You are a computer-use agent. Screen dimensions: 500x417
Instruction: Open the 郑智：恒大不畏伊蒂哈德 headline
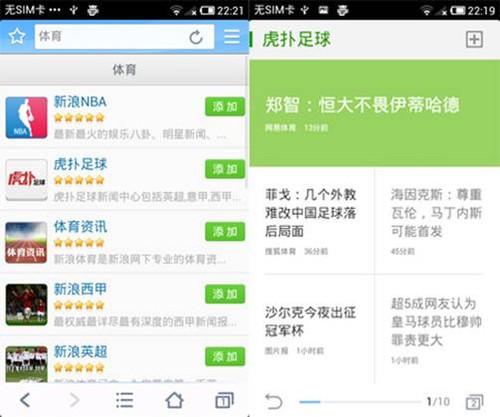[362, 105]
